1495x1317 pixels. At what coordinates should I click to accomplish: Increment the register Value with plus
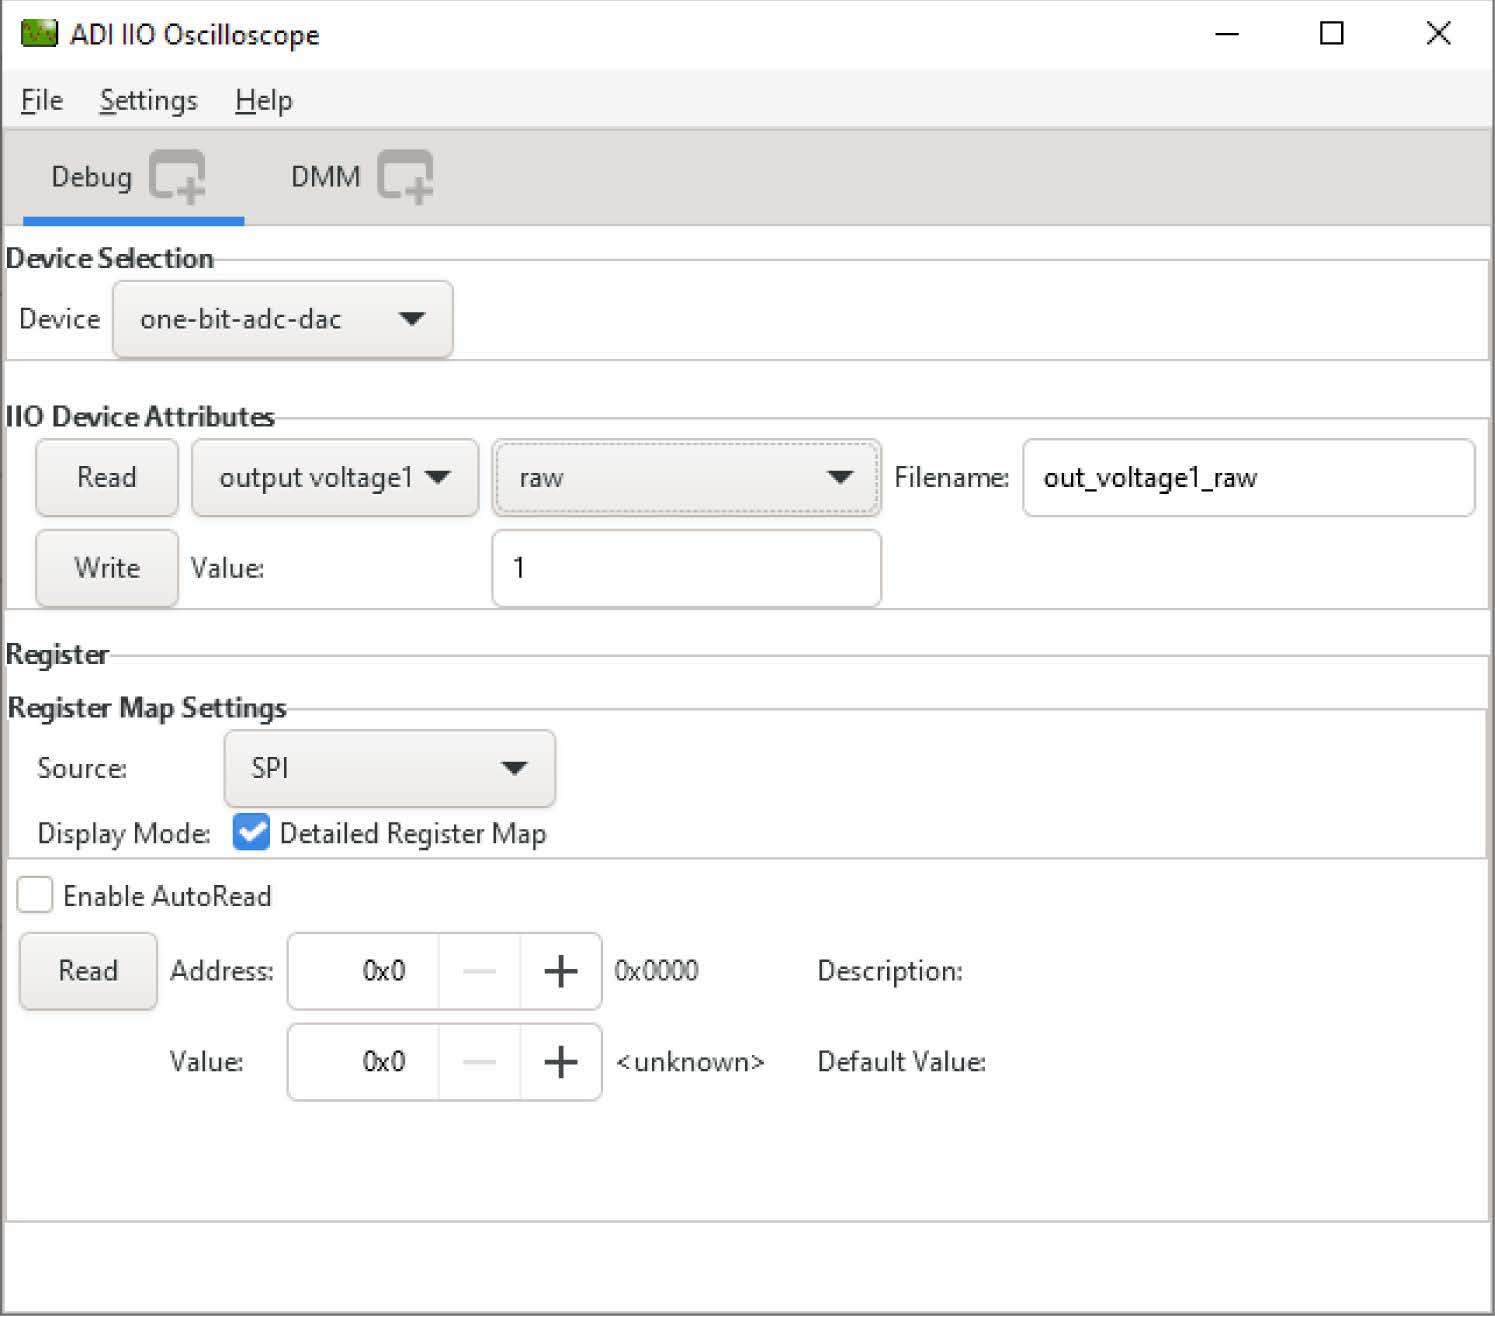560,1062
